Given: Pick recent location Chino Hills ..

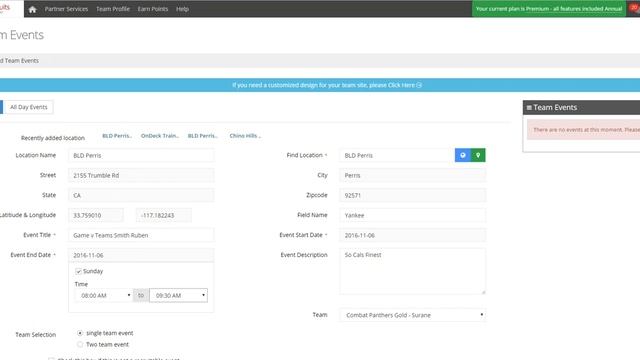Looking at the screenshot, I should pyautogui.click(x=245, y=136).
